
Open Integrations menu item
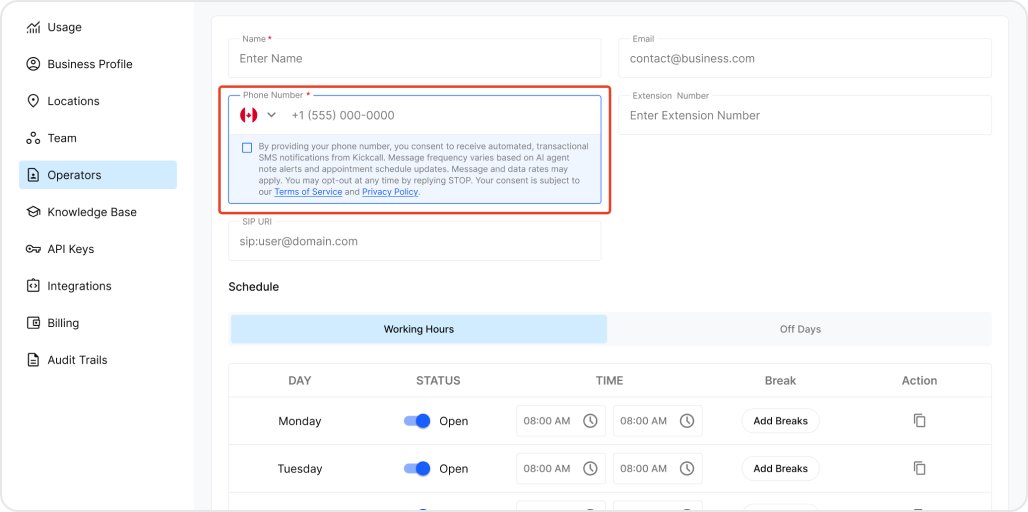(x=98, y=286)
